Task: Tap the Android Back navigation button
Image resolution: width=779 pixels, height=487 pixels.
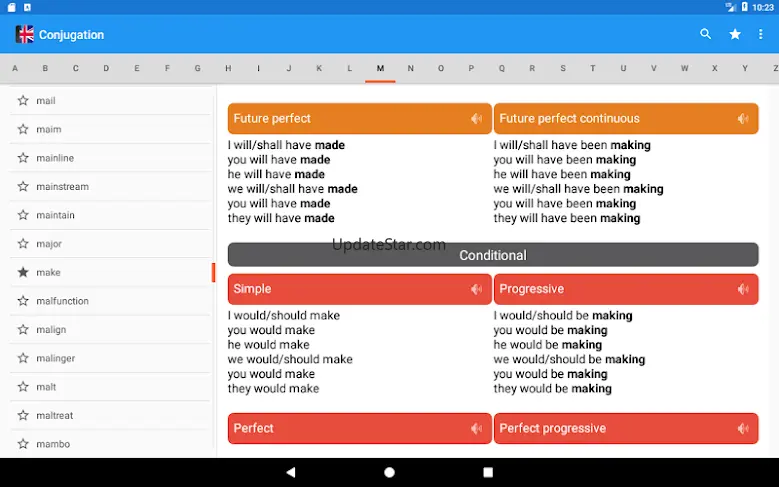Action: coord(291,472)
